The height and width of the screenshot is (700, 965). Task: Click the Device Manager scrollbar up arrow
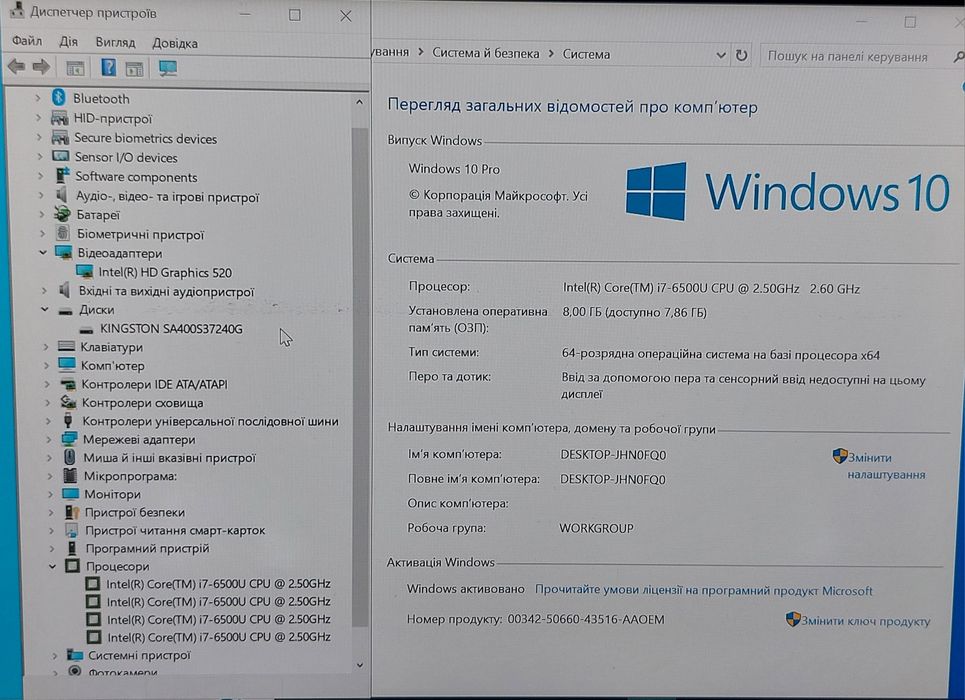359,102
